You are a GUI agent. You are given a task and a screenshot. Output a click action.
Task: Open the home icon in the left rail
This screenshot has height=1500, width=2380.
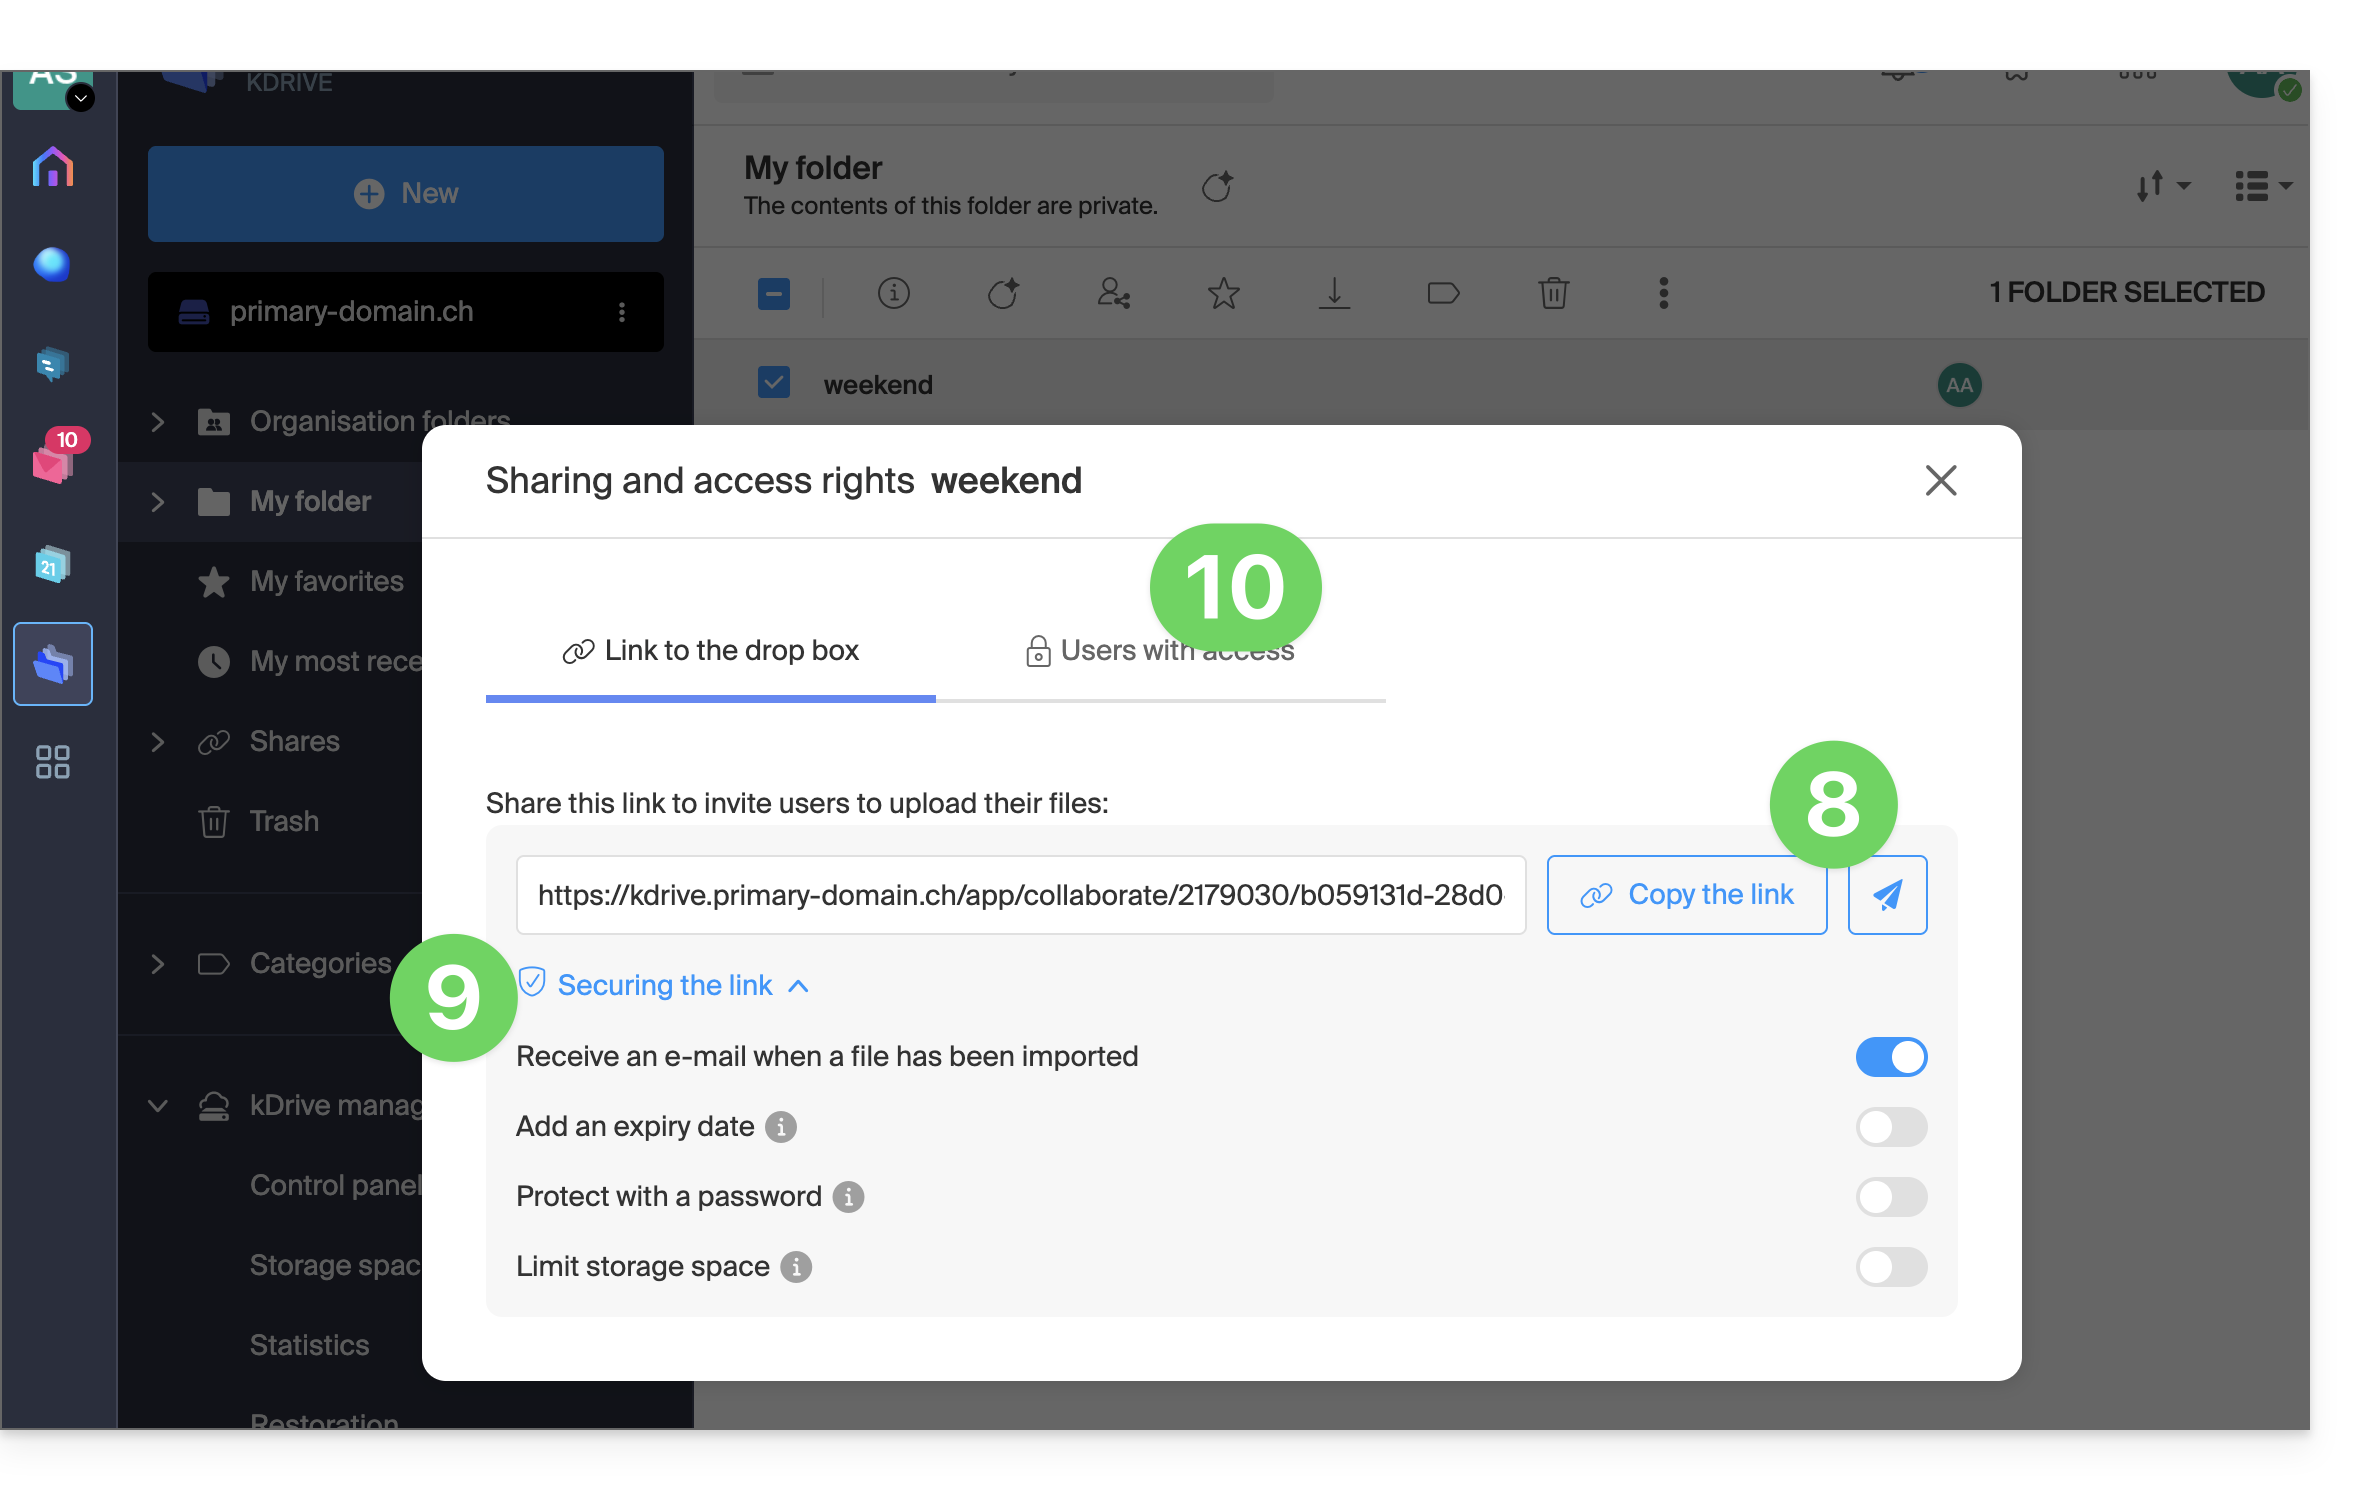point(53,167)
